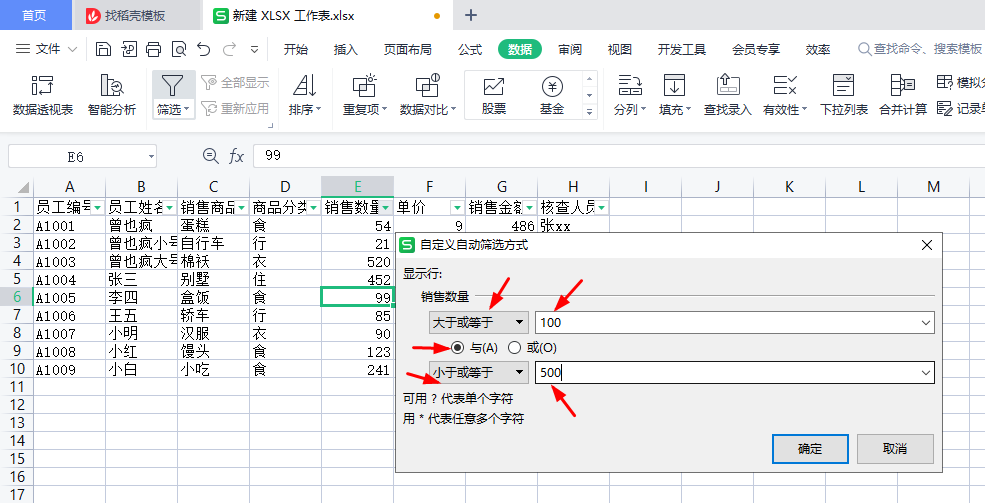Click the fx insert function icon
Image resolution: width=985 pixels, height=503 pixels.
236,156
